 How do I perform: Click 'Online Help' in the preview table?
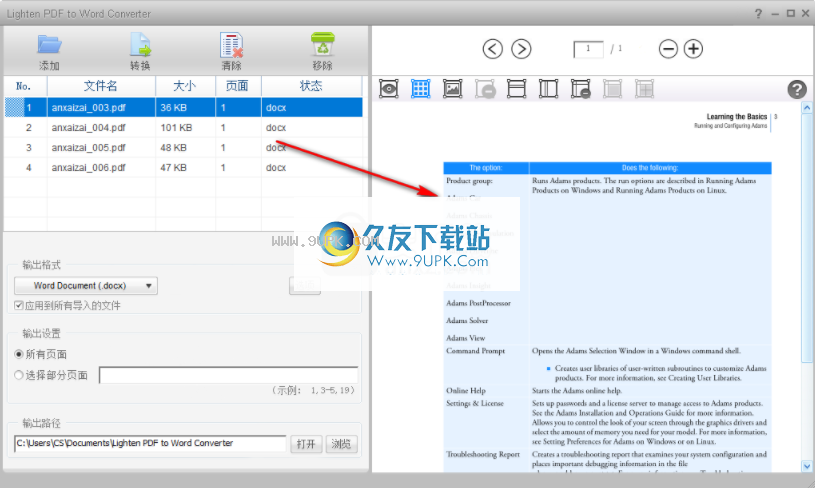pyautogui.click(x=466, y=391)
